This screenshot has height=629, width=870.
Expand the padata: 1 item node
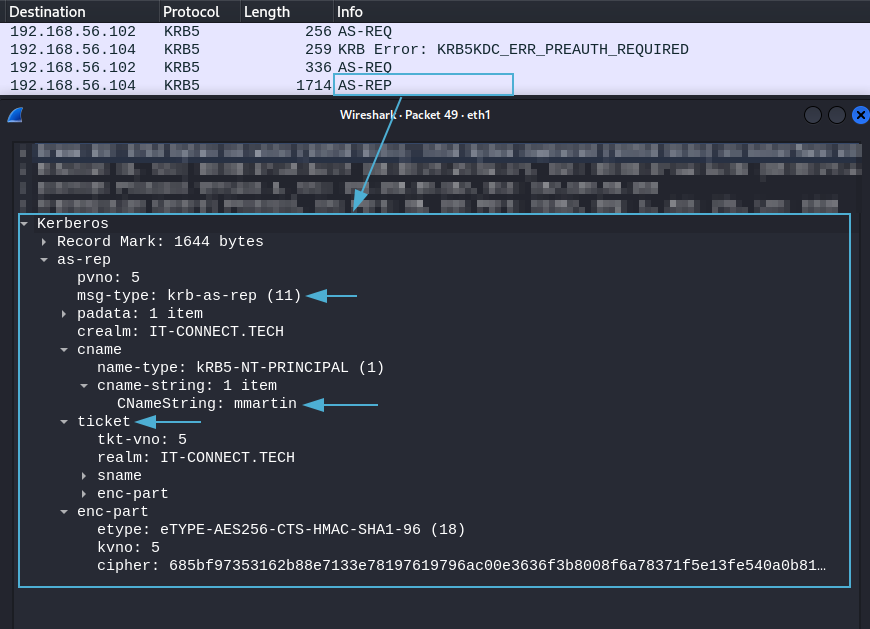65,314
